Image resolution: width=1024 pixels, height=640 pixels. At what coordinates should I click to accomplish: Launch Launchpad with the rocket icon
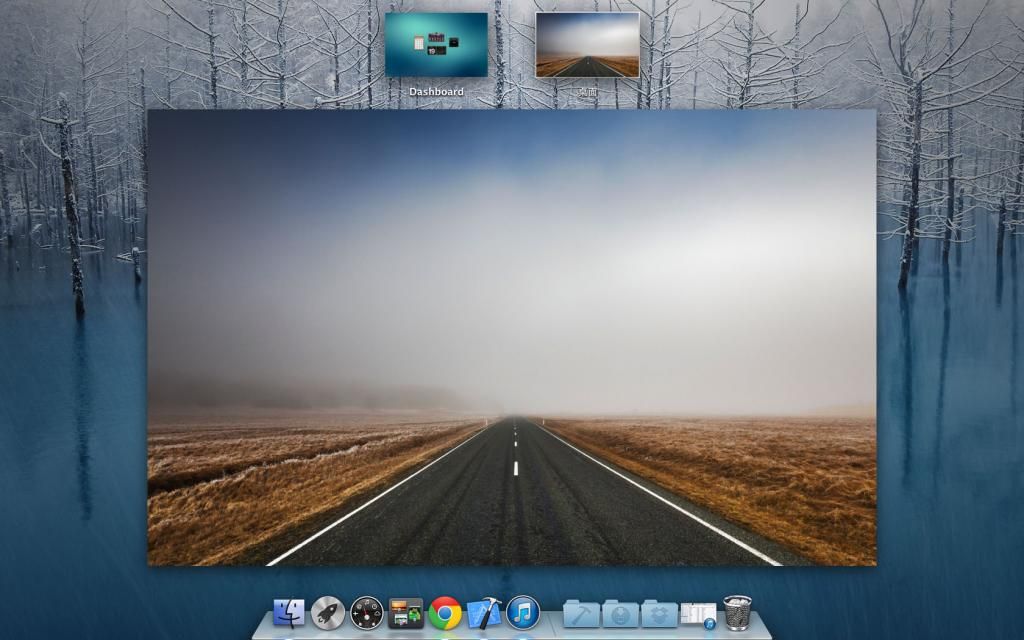pos(328,612)
